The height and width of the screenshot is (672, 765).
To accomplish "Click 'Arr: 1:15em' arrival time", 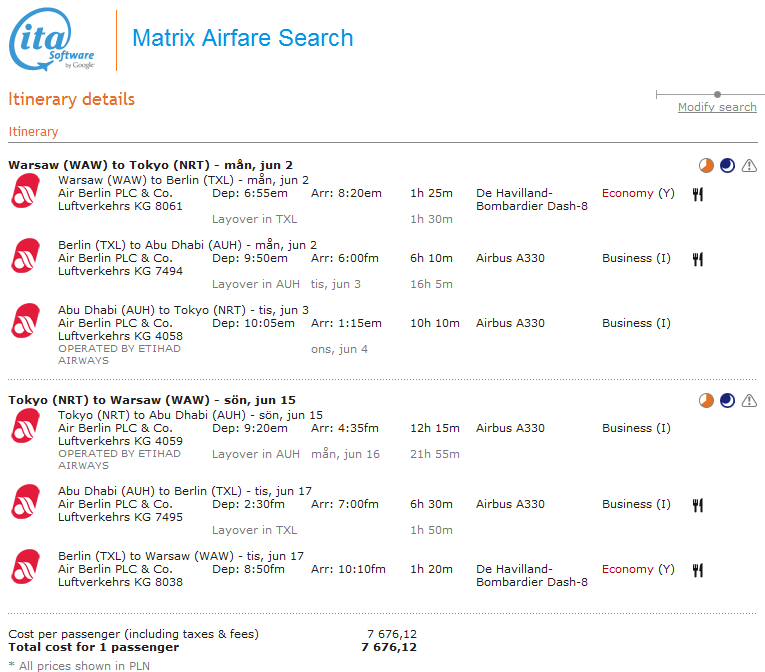I will pyautogui.click(x=346, y=323).
